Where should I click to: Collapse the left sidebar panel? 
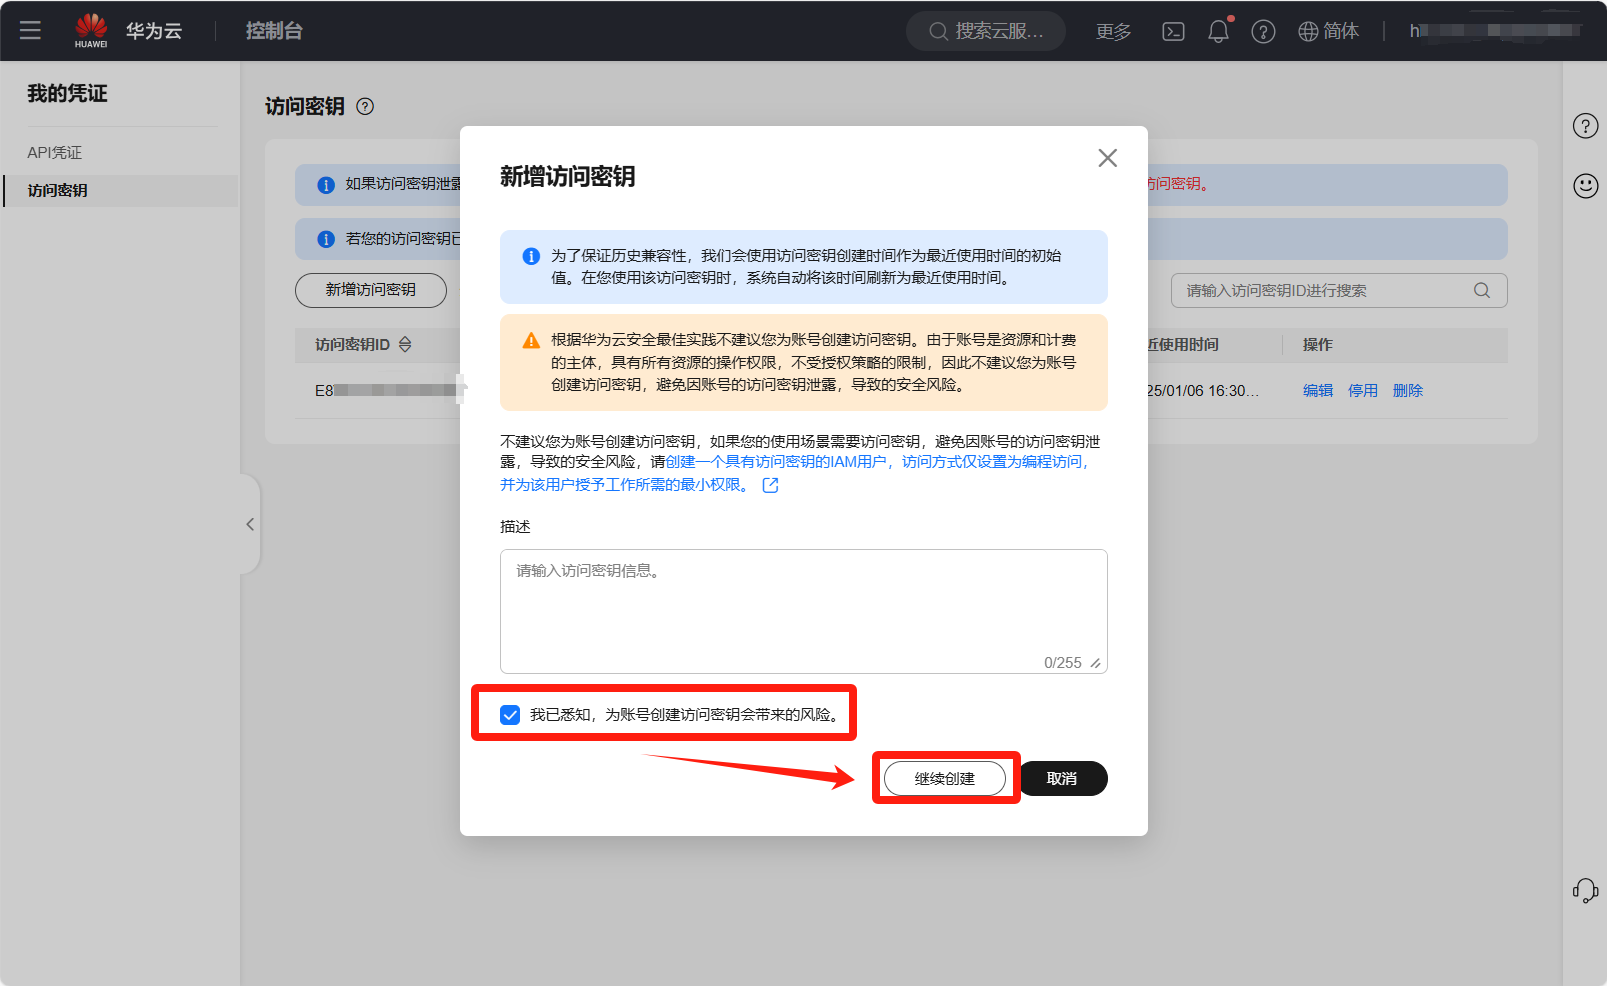pos(250,524)
